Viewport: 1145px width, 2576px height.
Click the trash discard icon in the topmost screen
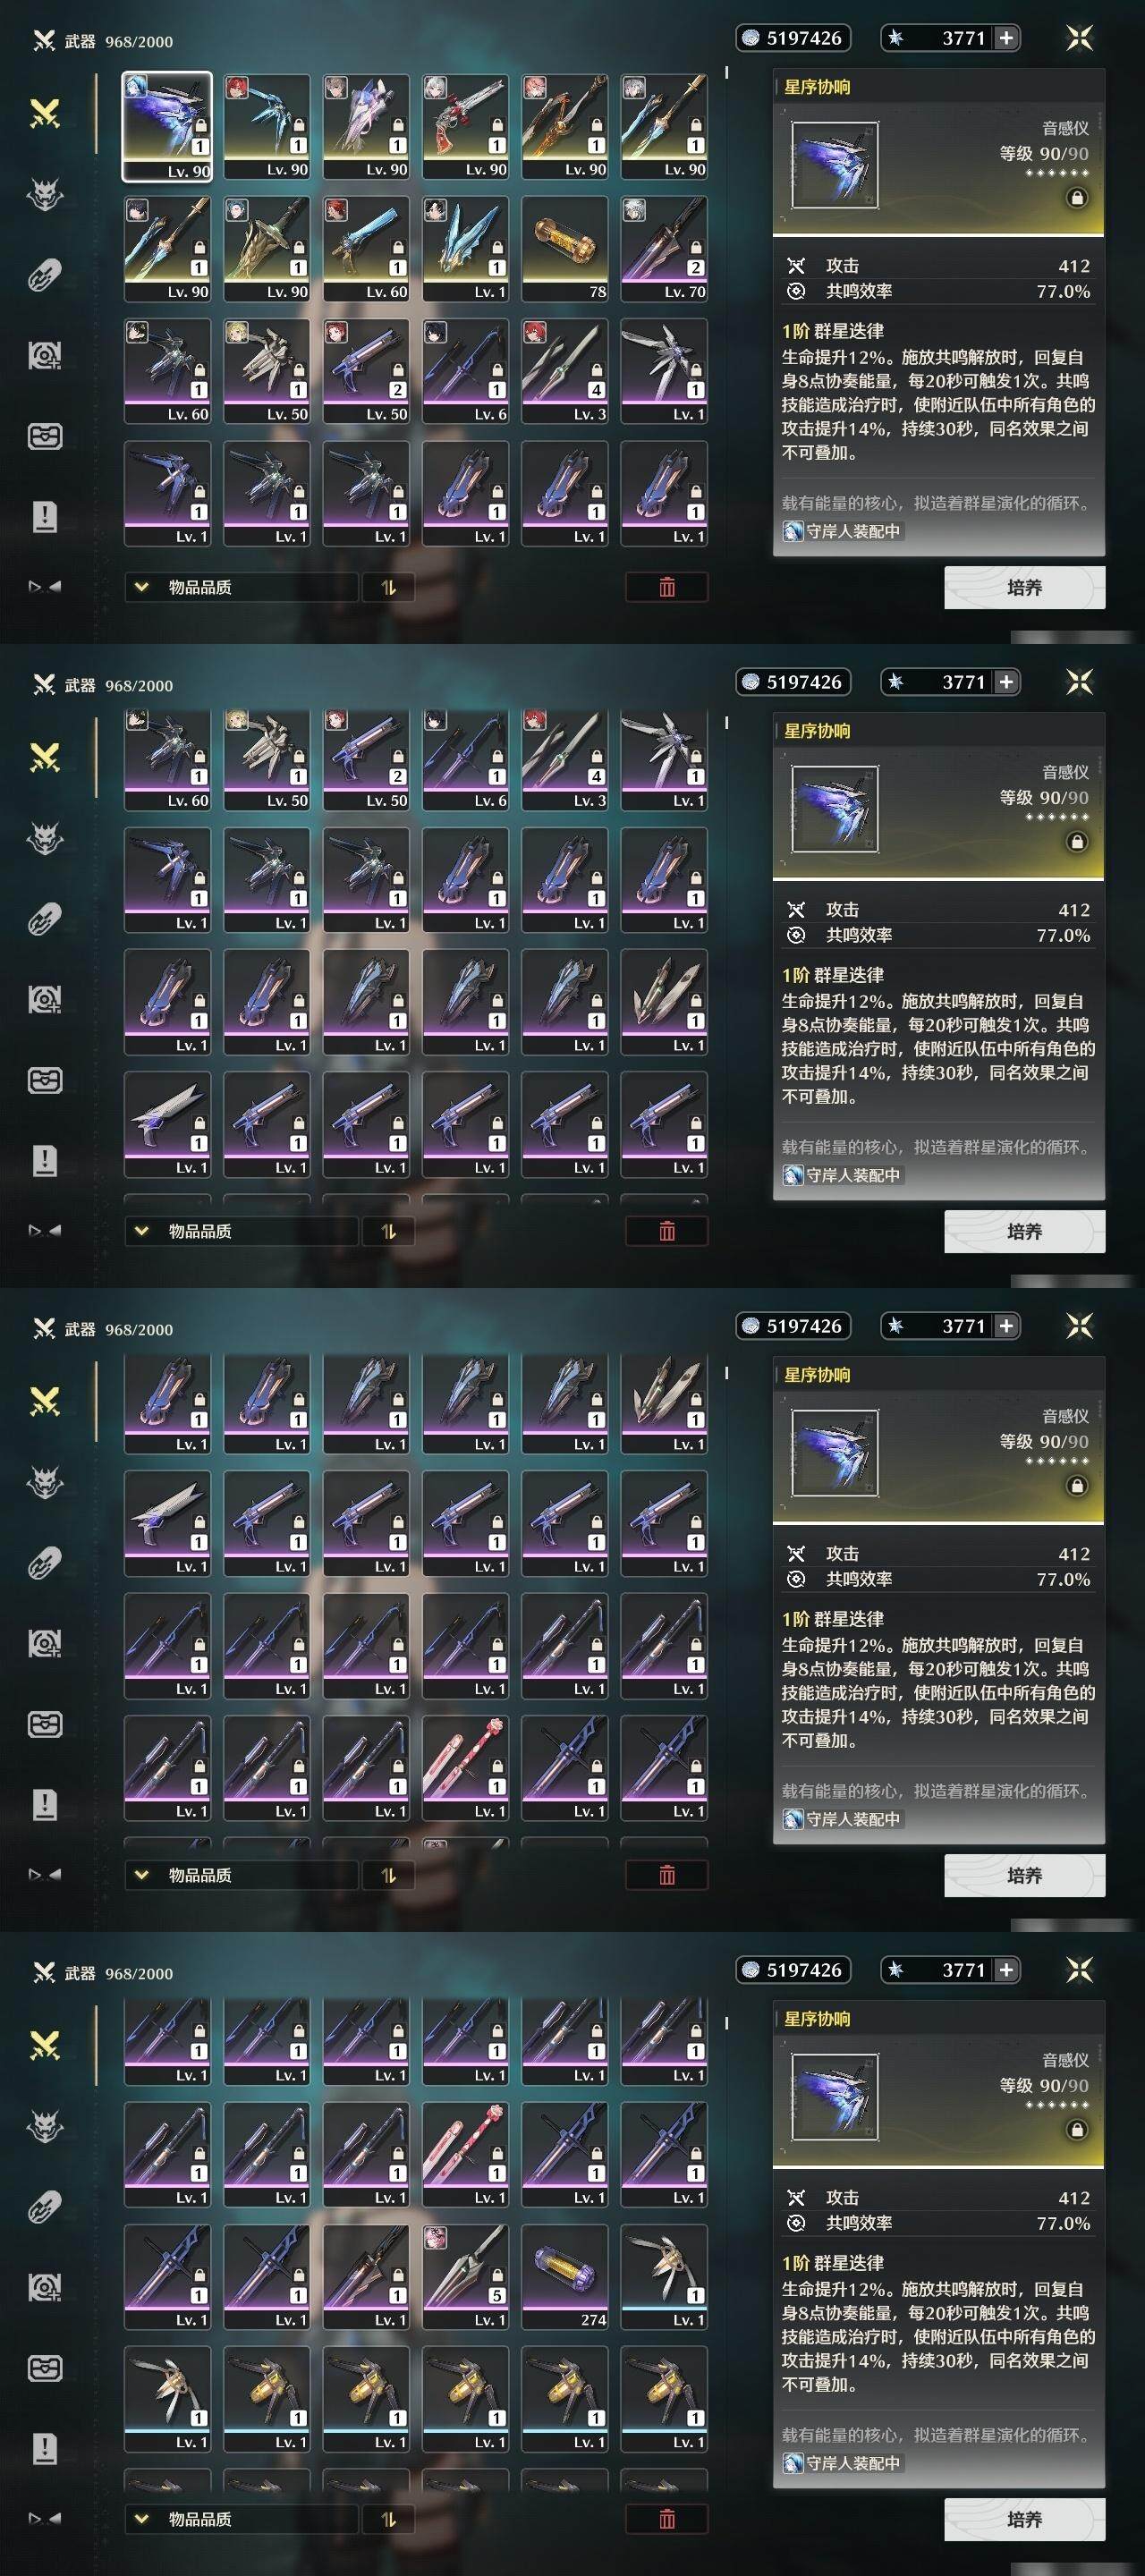click(667, 587)
